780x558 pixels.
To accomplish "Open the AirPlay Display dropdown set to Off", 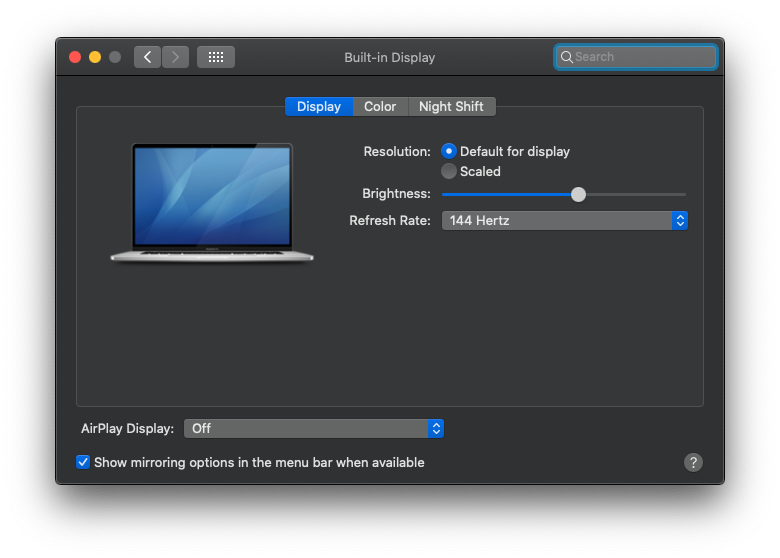I will pos(314,428).
